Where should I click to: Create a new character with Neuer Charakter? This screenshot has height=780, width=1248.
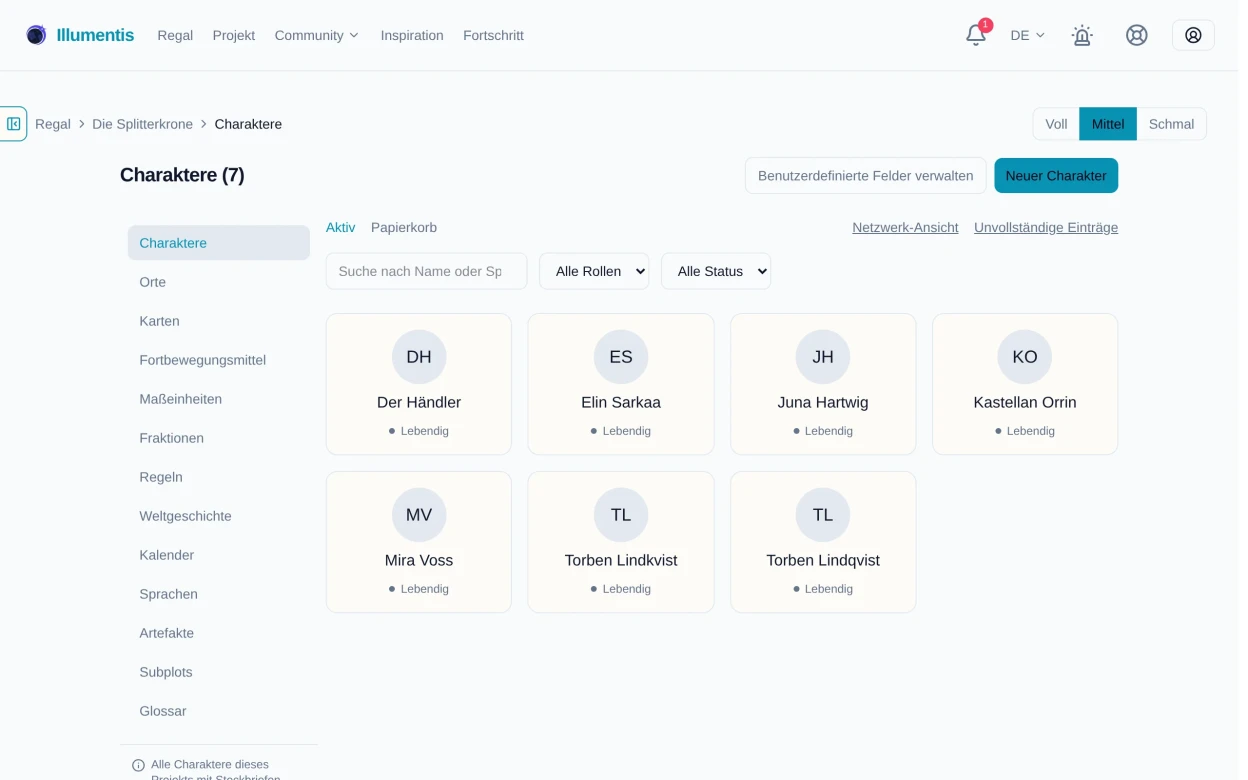[1056, 175]
